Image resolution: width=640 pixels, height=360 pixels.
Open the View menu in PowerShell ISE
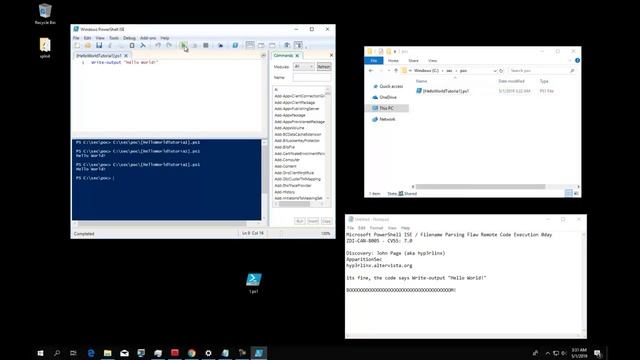point(100,38)
